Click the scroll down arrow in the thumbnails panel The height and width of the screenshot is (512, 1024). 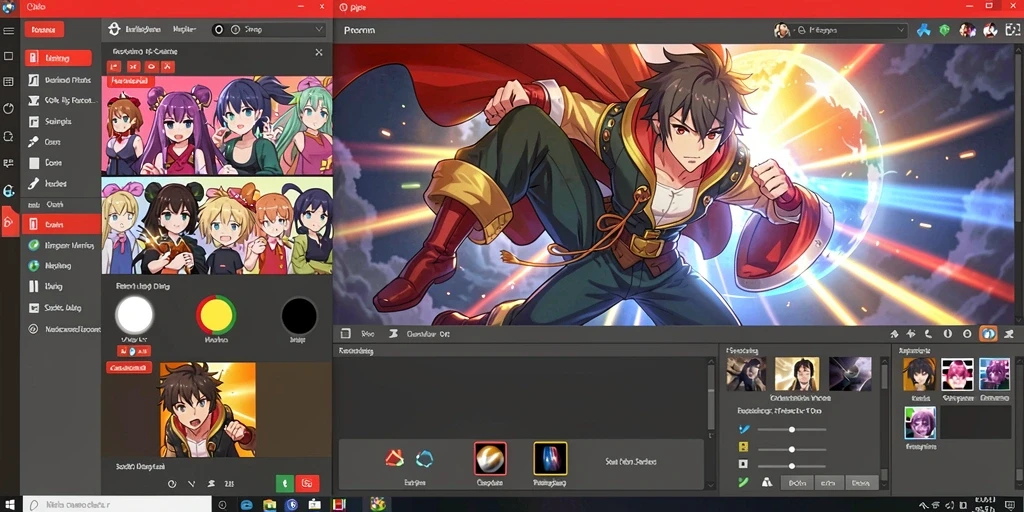click(x=885, y=487)
